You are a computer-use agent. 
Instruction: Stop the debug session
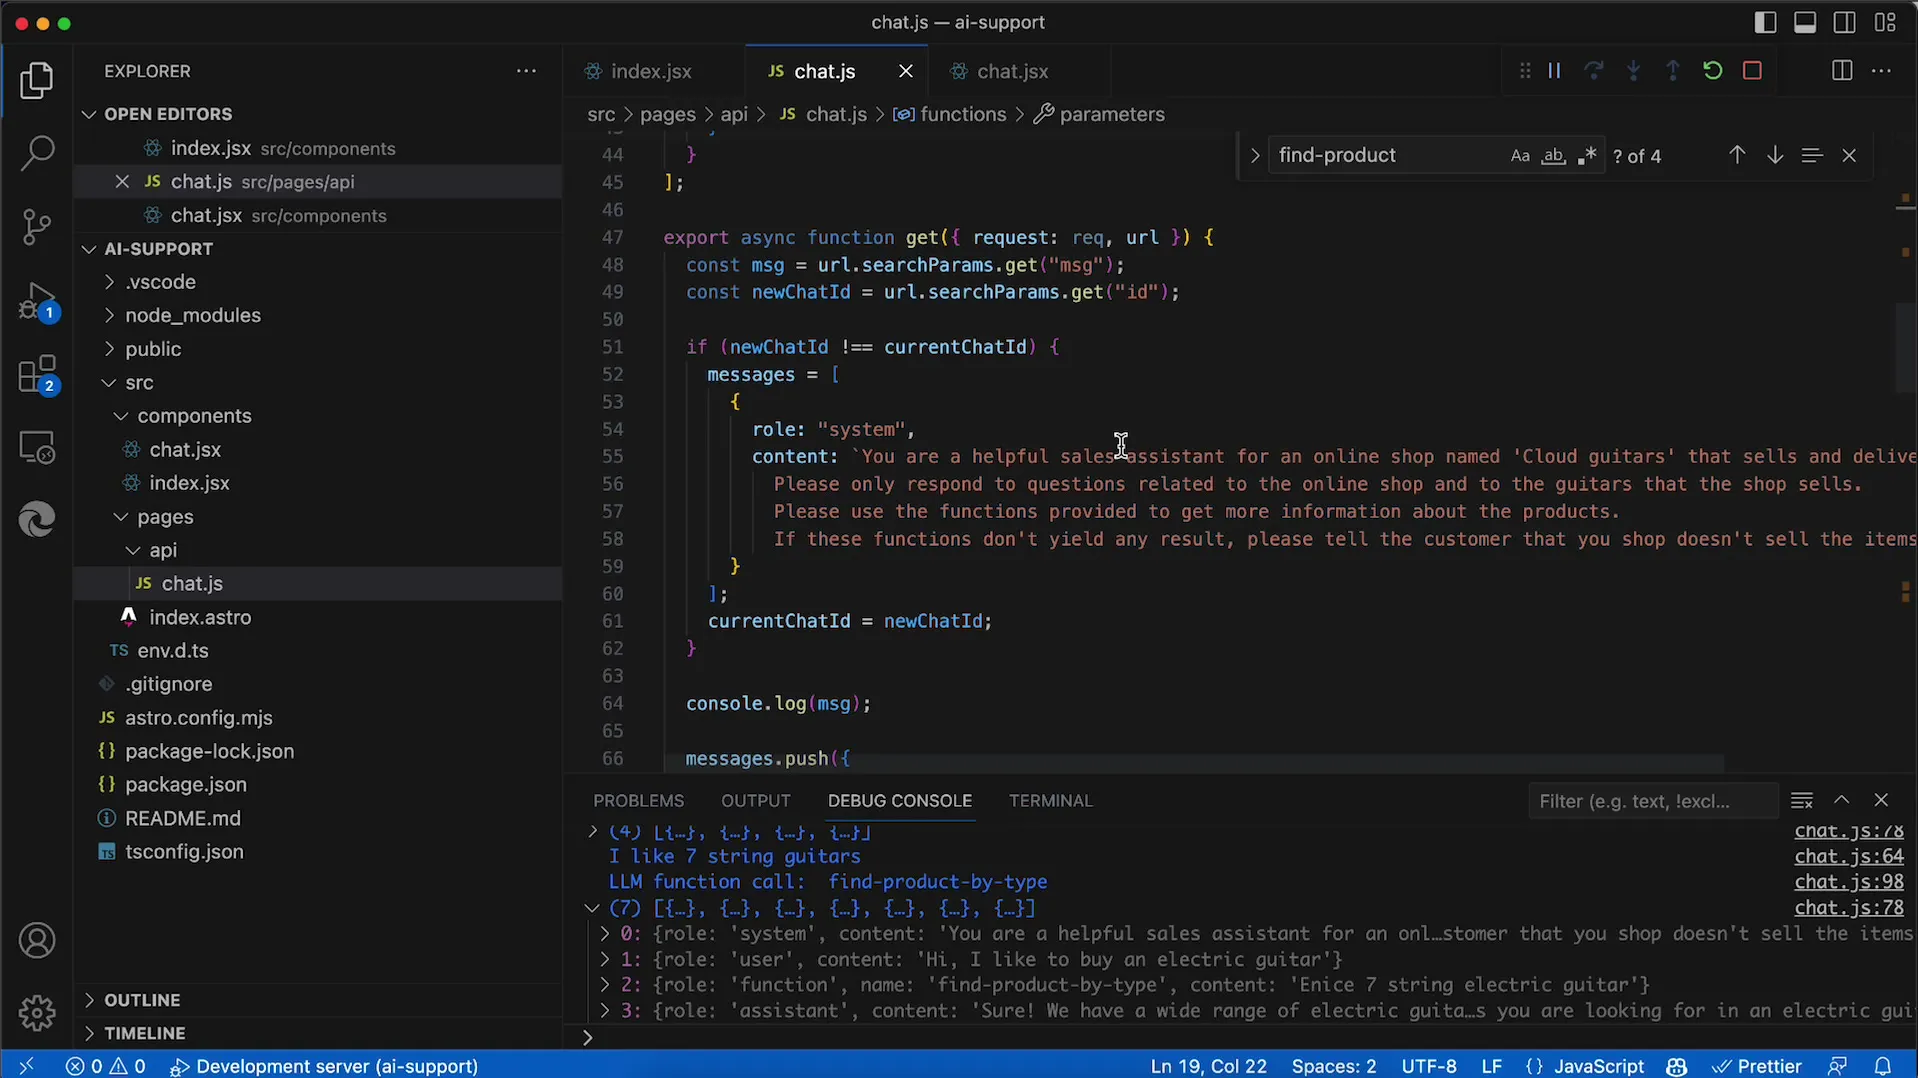(x=1752, y=71)
